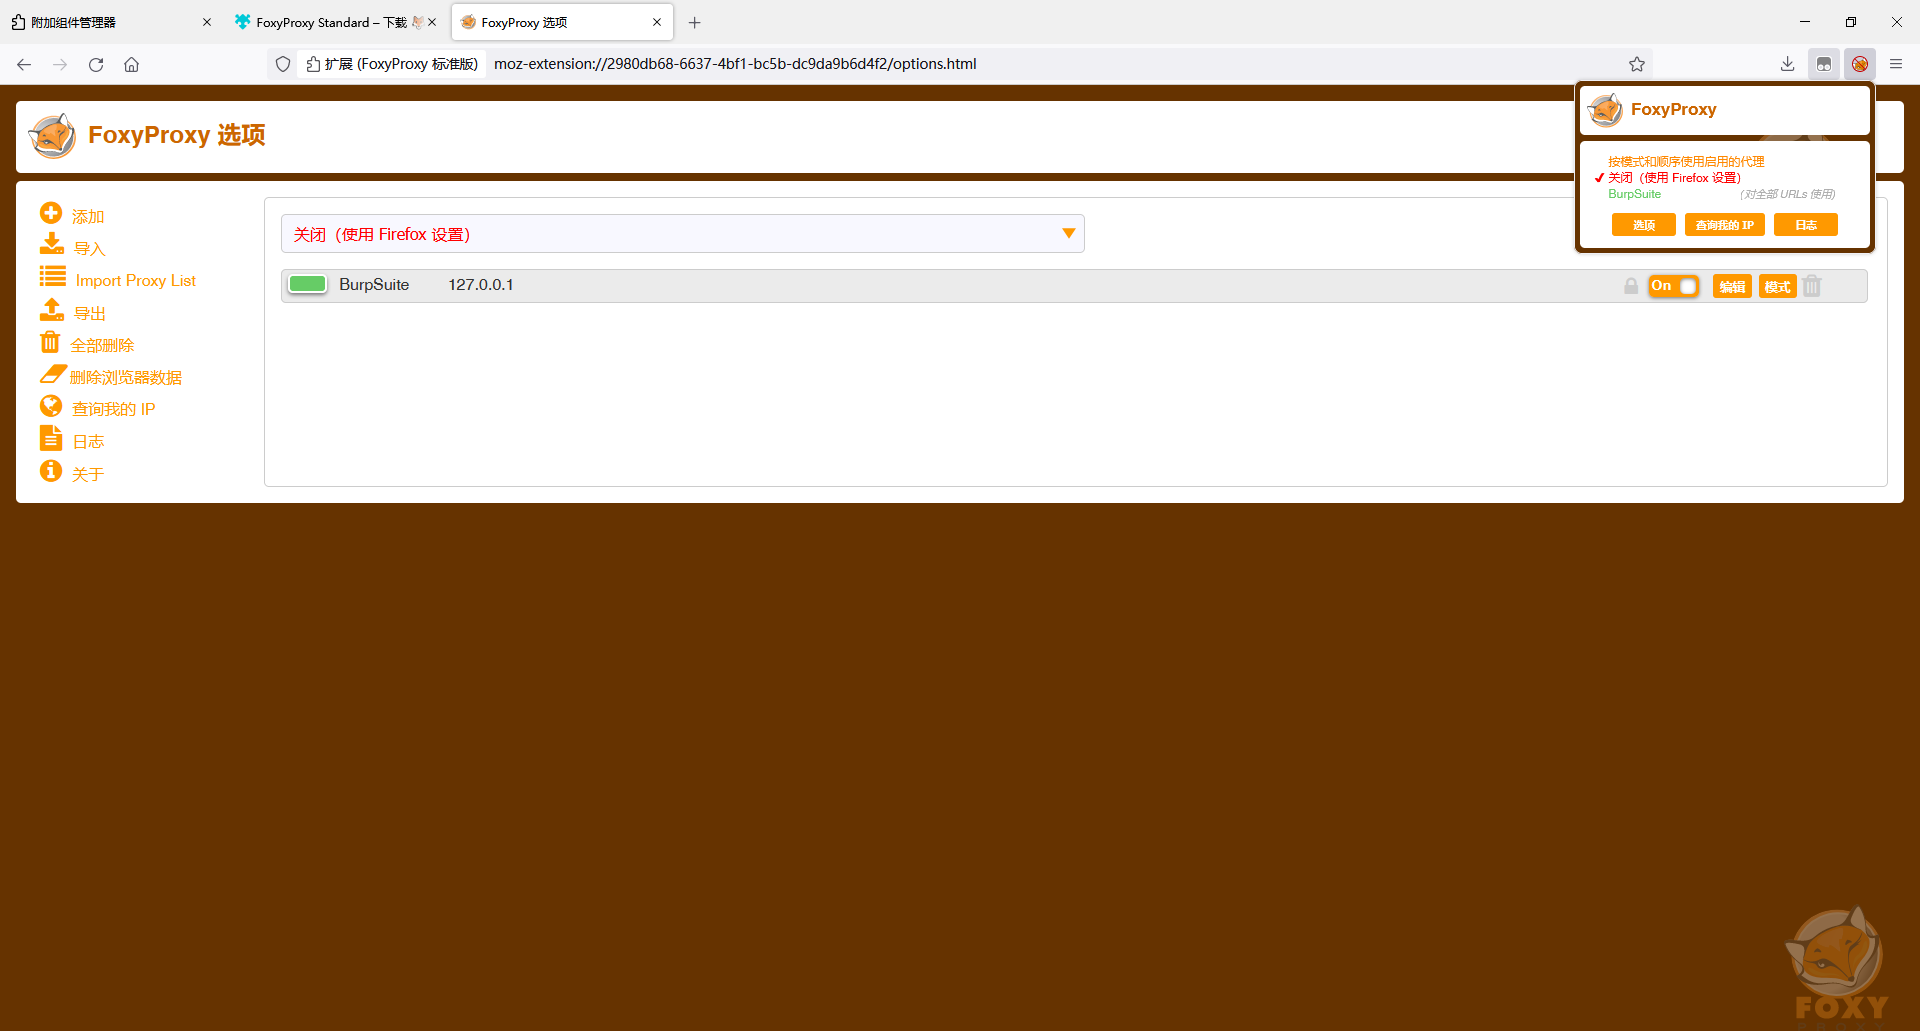Go back to the previous page
Screen dimensions: 1920x1031
24,64
